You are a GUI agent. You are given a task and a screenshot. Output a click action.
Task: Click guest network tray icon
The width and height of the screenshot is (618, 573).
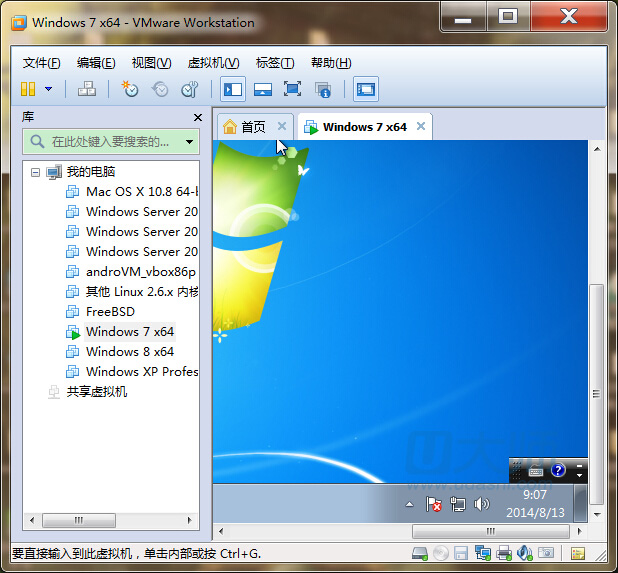tap(458, 504)
